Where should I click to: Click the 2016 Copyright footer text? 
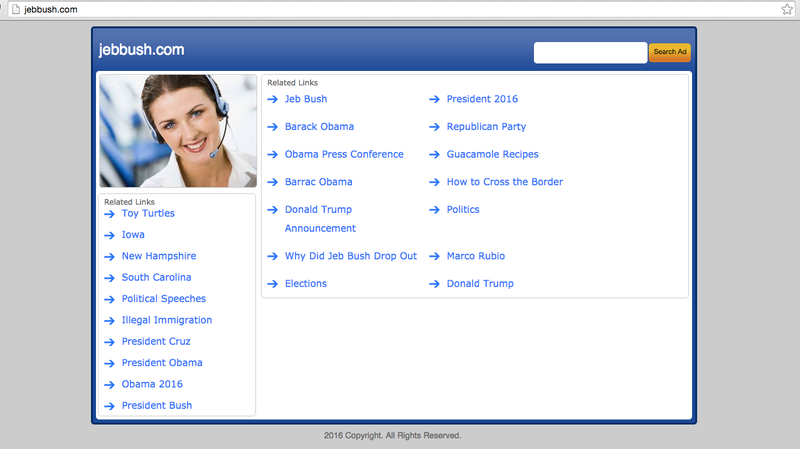pyautogui.click(x=392, y=435)
